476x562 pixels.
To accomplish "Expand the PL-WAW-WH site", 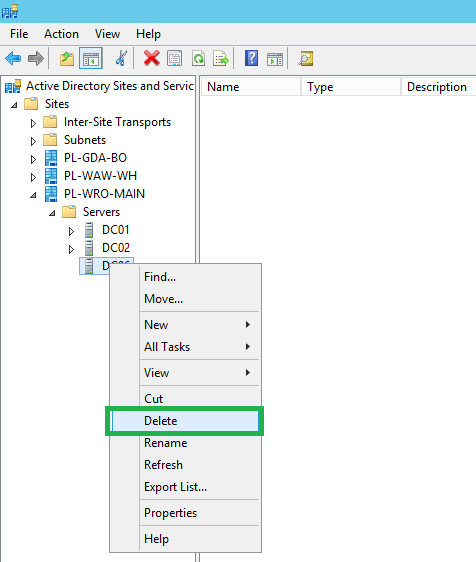I will pos(33,177).
